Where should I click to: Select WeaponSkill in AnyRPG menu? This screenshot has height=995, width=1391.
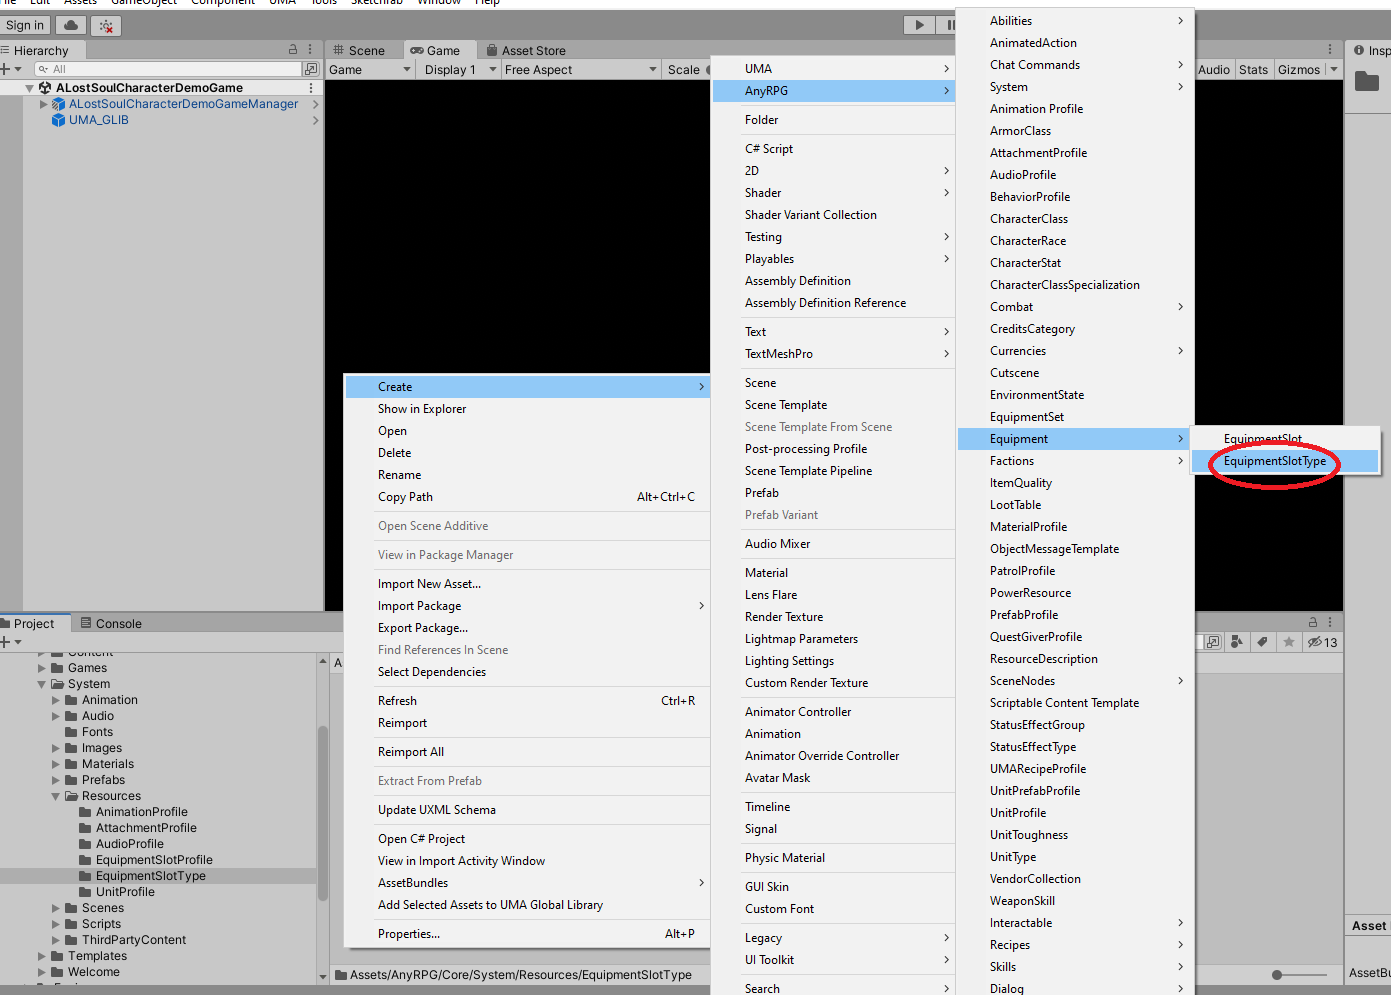[x=1074, y=901]
